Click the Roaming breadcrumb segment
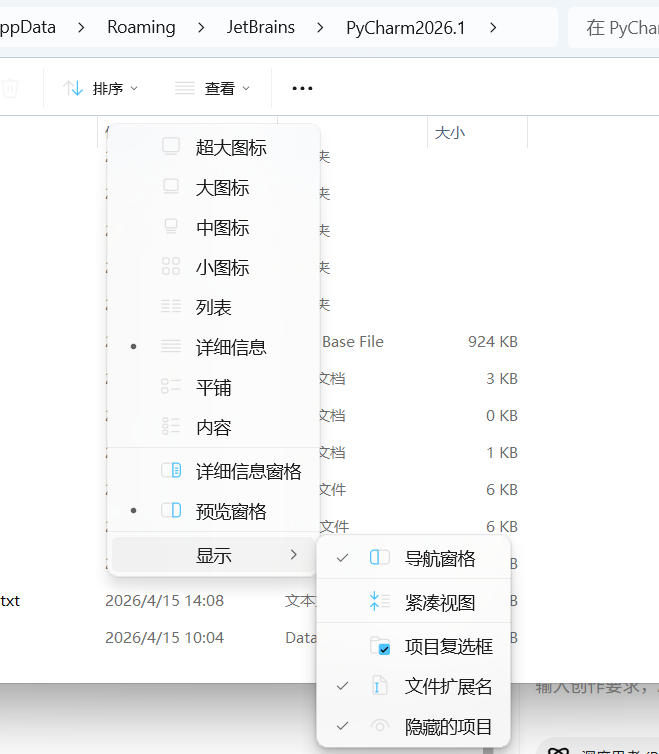Image resolution: width=659 pixels, height=754 pixels. click(x=141, y=27)
